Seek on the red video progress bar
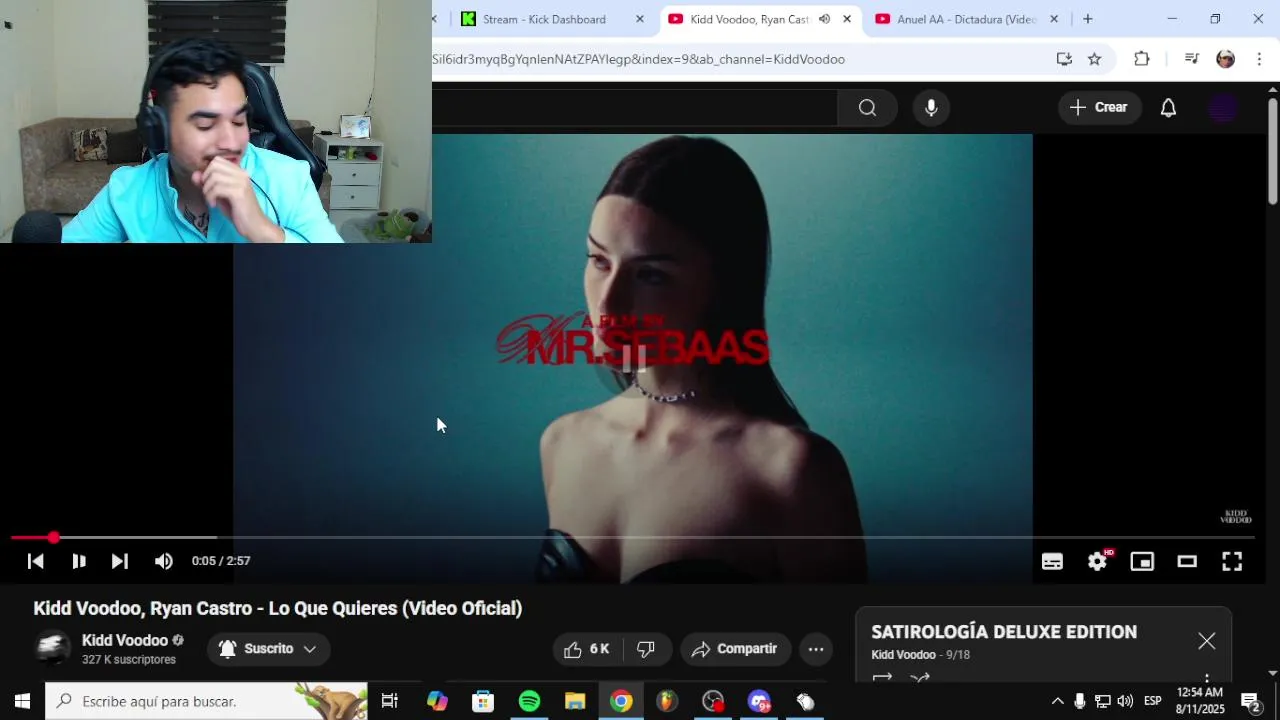Screen dimensions: 1280x720 [632, 538]
